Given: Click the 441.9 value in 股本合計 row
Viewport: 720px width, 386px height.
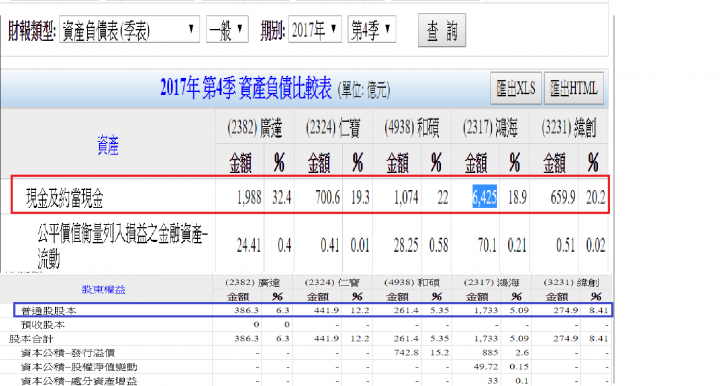Looking at the screenshot, I should point(326,339).
